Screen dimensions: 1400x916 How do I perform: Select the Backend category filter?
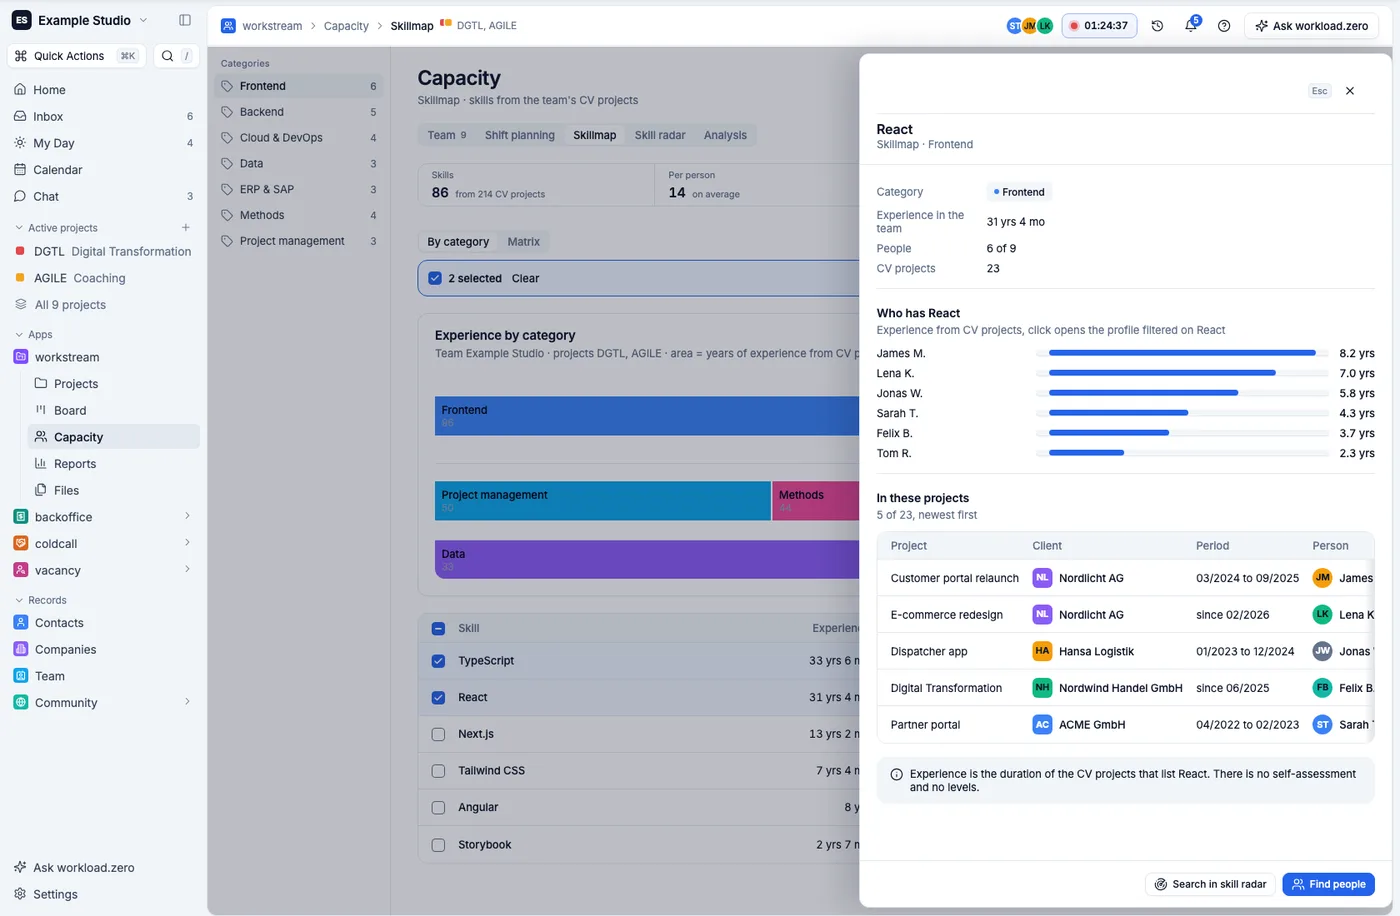(x=299, y=112)
